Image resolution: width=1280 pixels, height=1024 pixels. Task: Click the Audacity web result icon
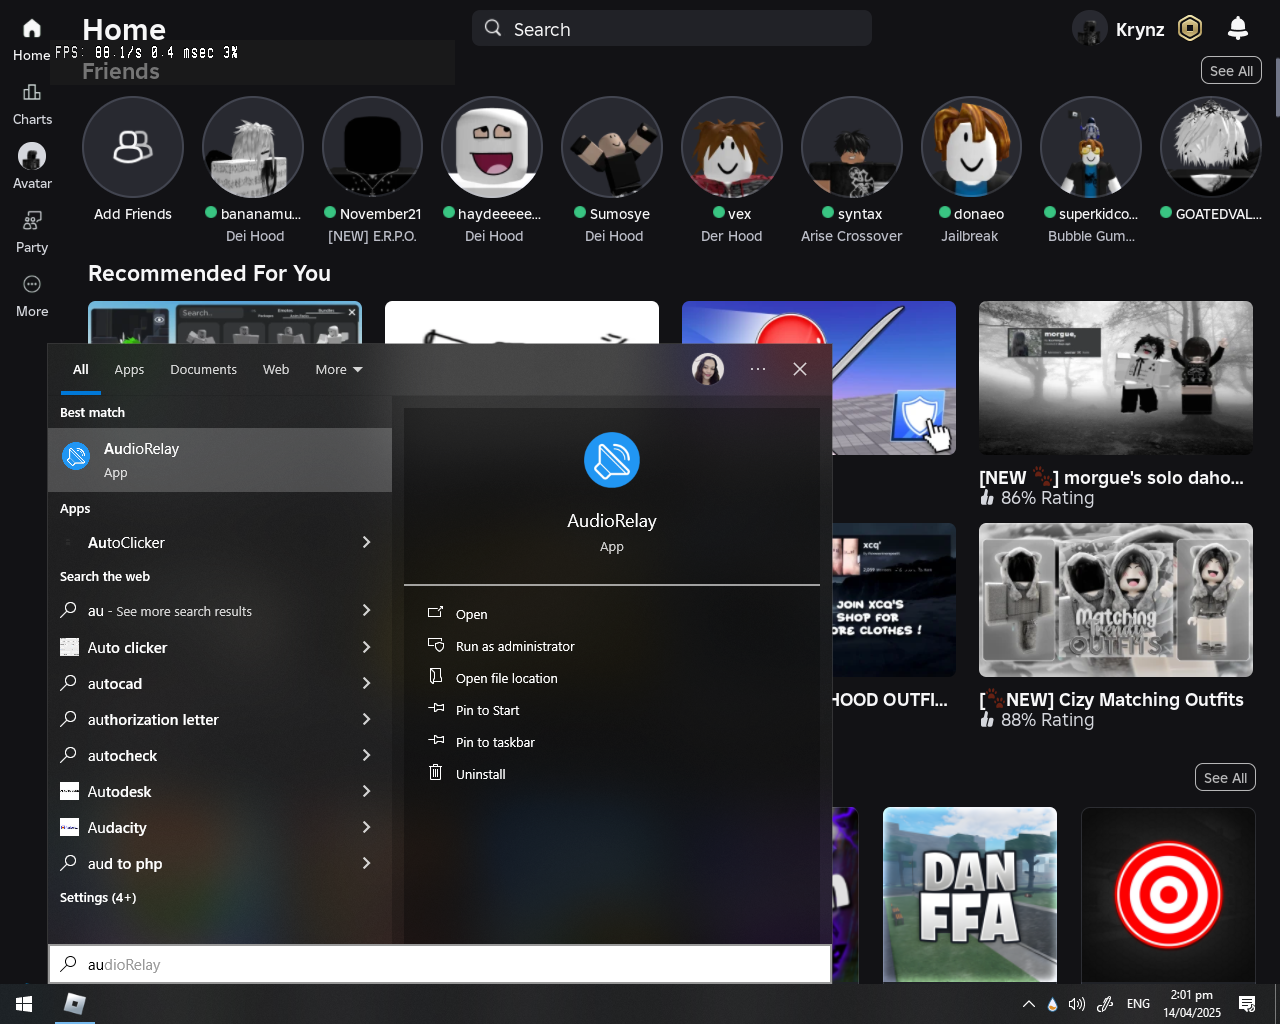tap(69, 828)
